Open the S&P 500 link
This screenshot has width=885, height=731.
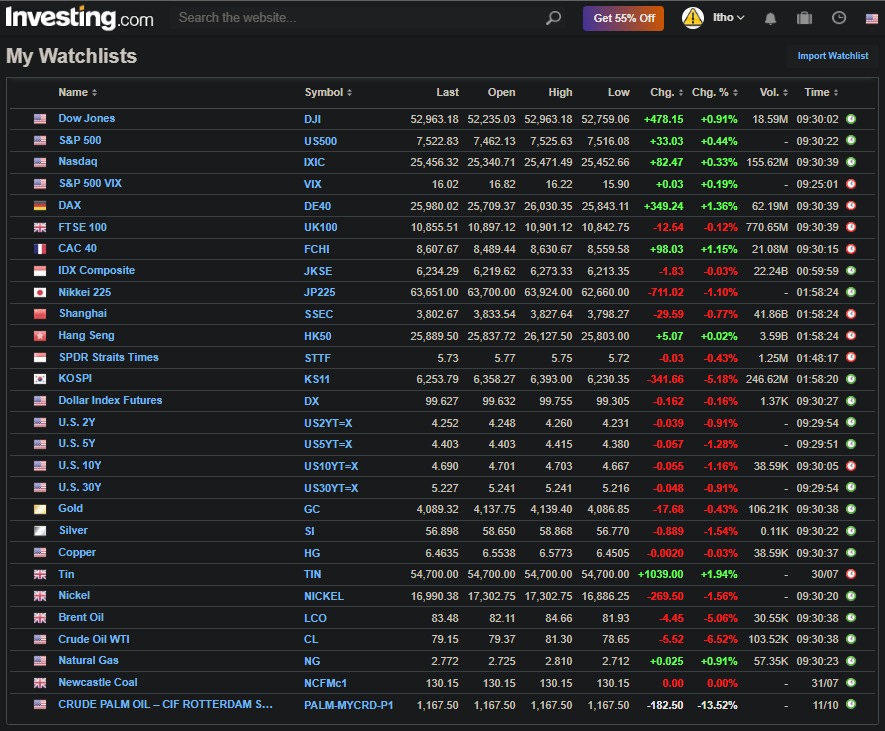[80, 141]
